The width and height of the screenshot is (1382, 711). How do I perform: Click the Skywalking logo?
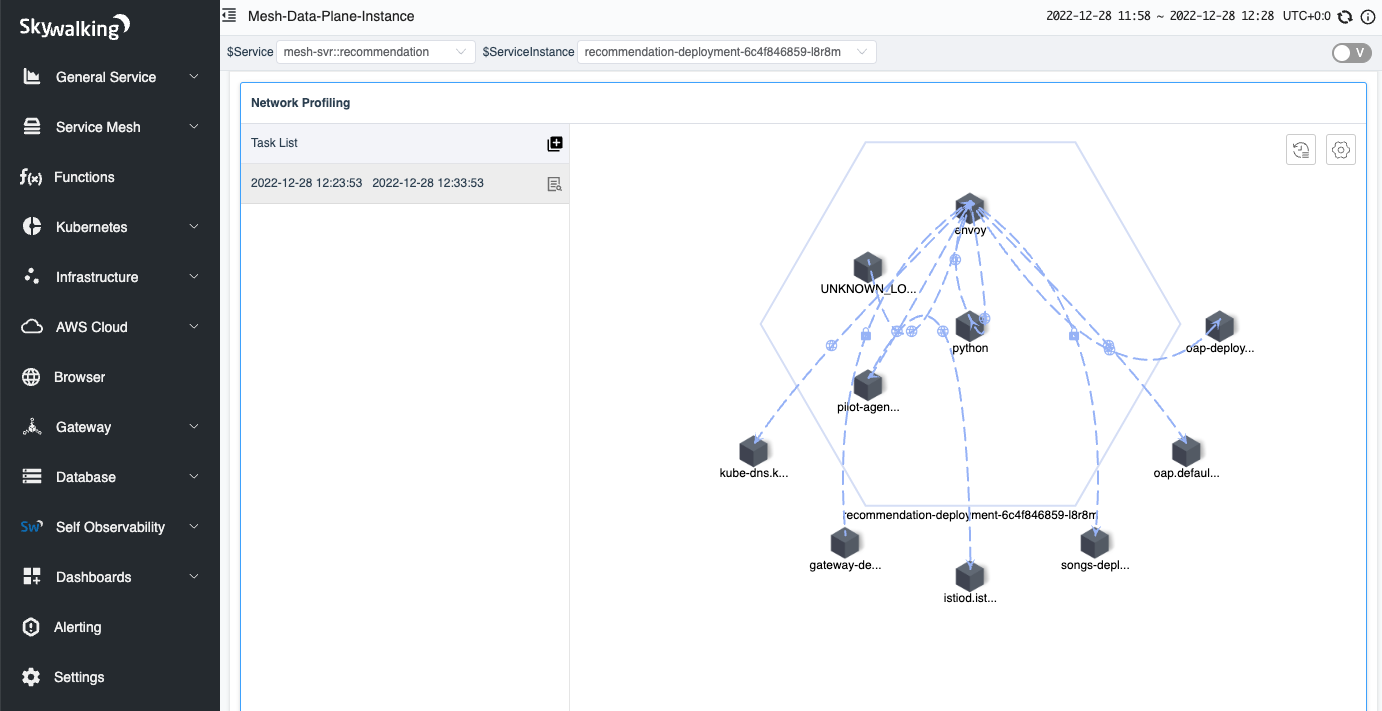click(75, 27)
